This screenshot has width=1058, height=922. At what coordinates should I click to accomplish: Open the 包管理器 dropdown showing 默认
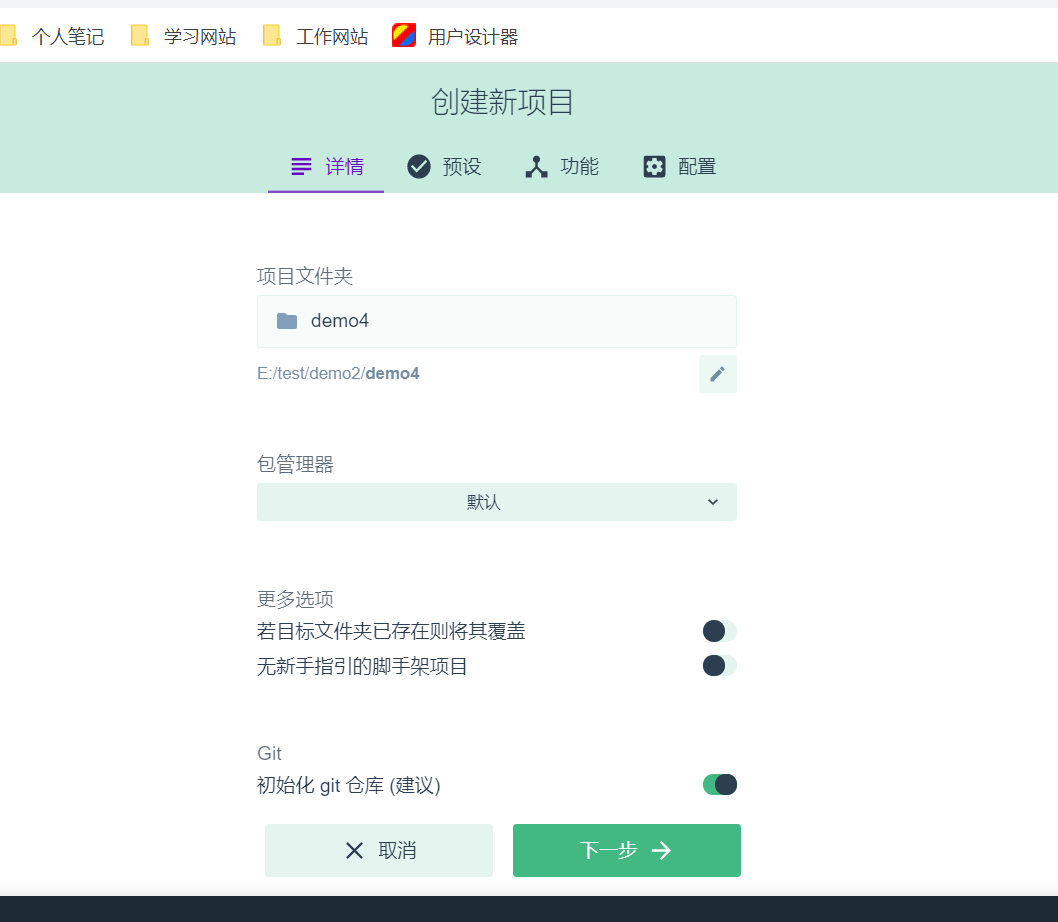coord(497,502)
